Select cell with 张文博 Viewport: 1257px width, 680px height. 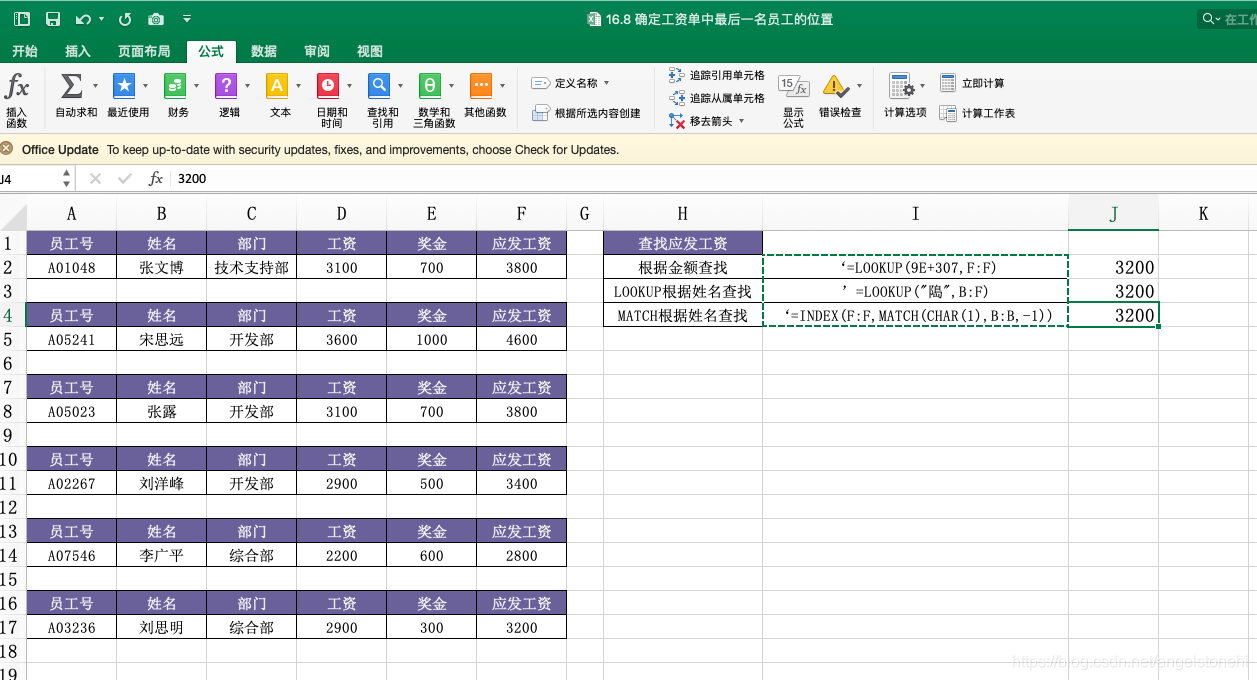[161, 267]
